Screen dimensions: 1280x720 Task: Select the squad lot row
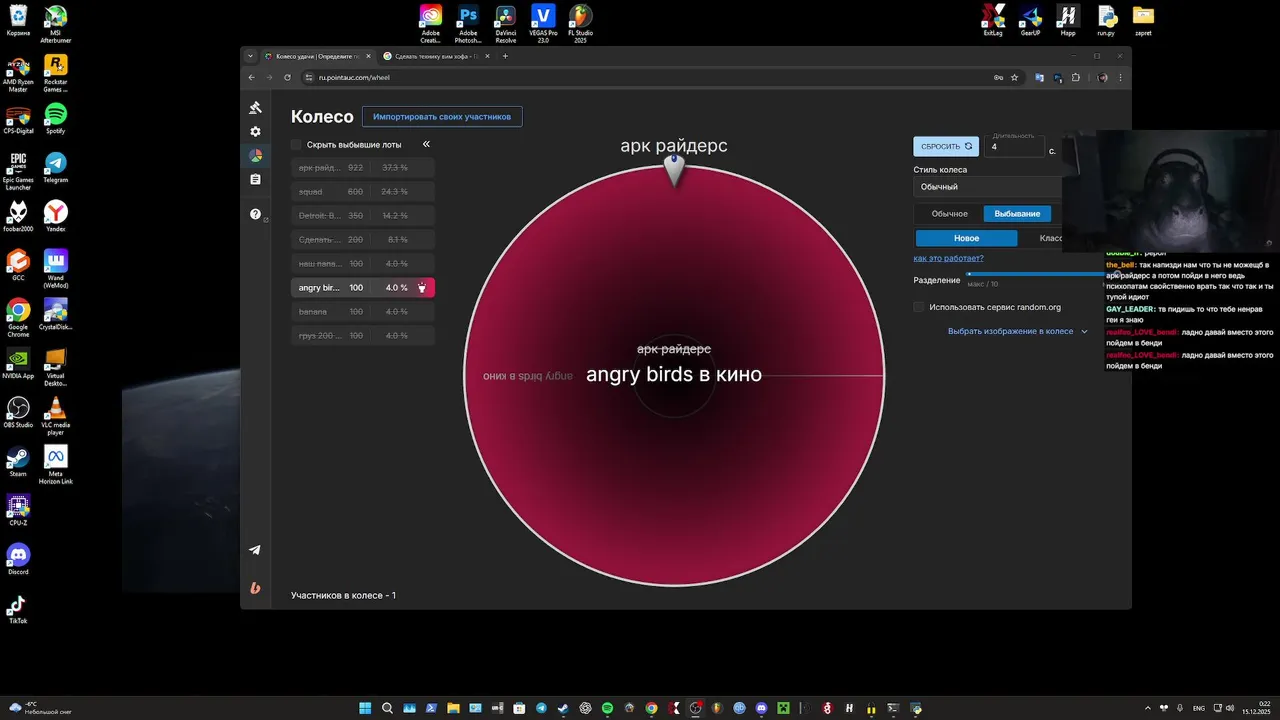[x=363, y=192]
